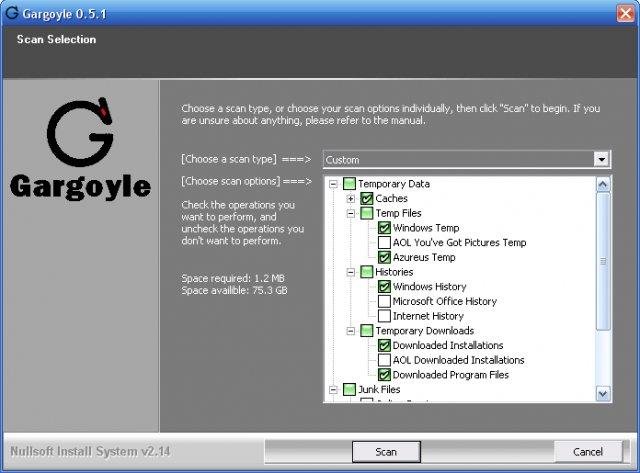Select the Windows History label
The width and height of the screenshot is (640, 473).
click(429, 287)
